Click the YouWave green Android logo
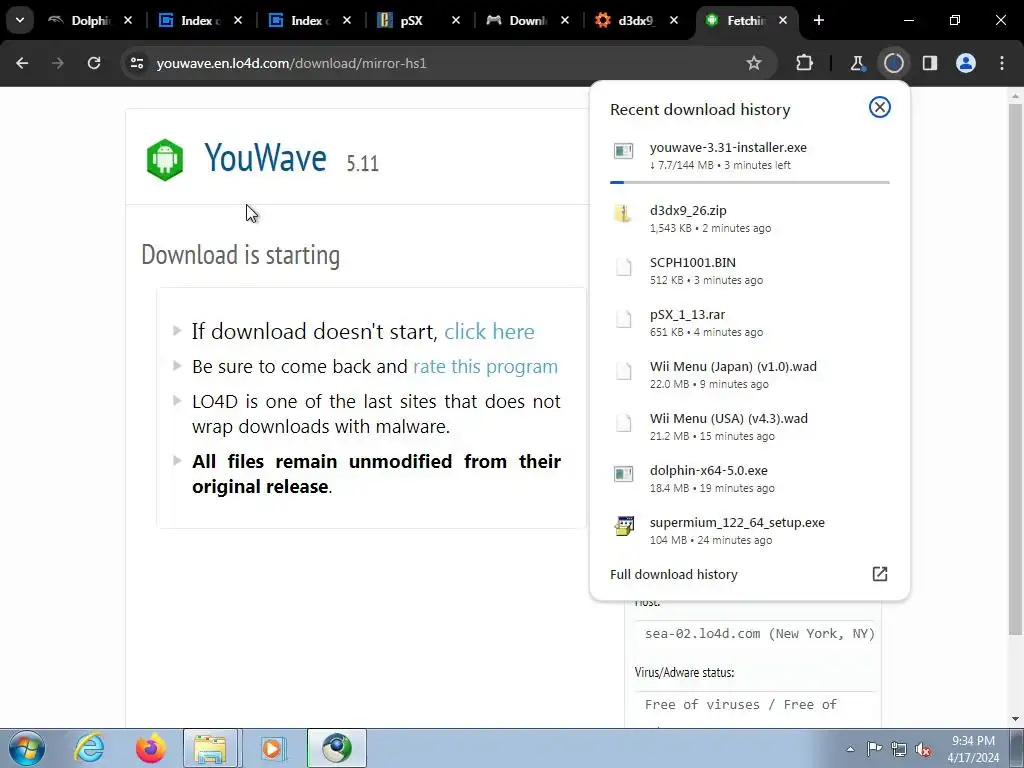 point(165,159)
